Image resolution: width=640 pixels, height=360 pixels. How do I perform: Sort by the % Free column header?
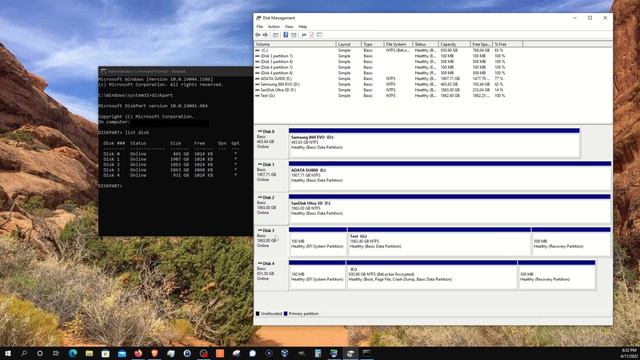point(507,44)
